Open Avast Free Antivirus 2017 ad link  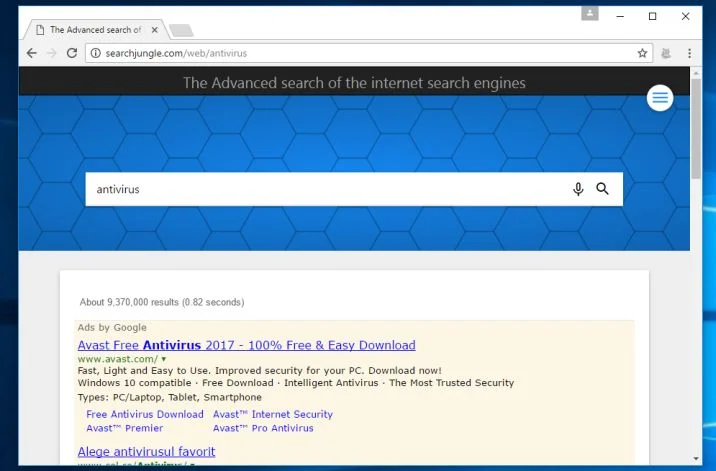point(247,345)
